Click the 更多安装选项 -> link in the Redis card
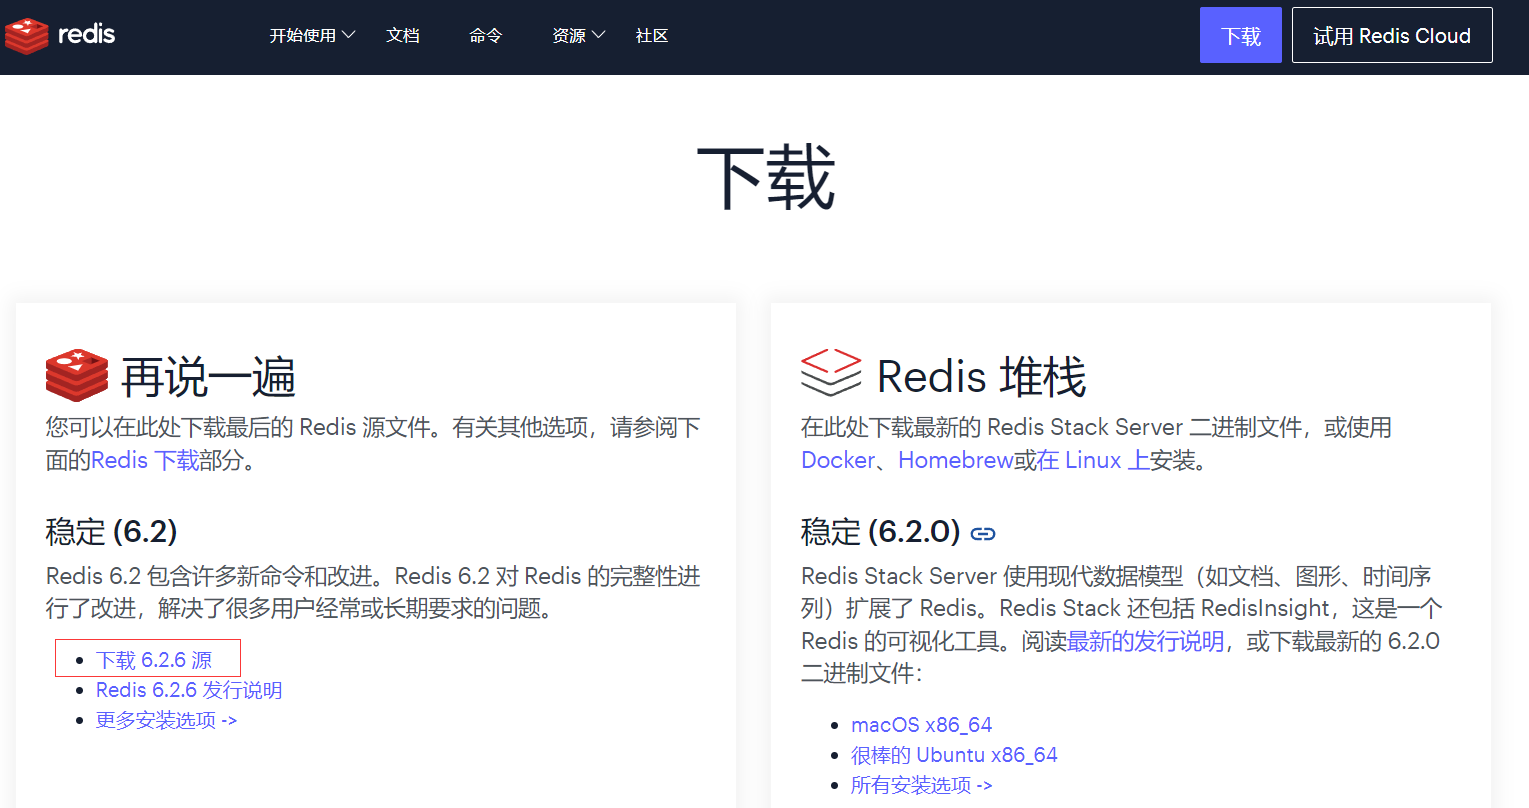 pyautogui.click(x=166, y=720)
